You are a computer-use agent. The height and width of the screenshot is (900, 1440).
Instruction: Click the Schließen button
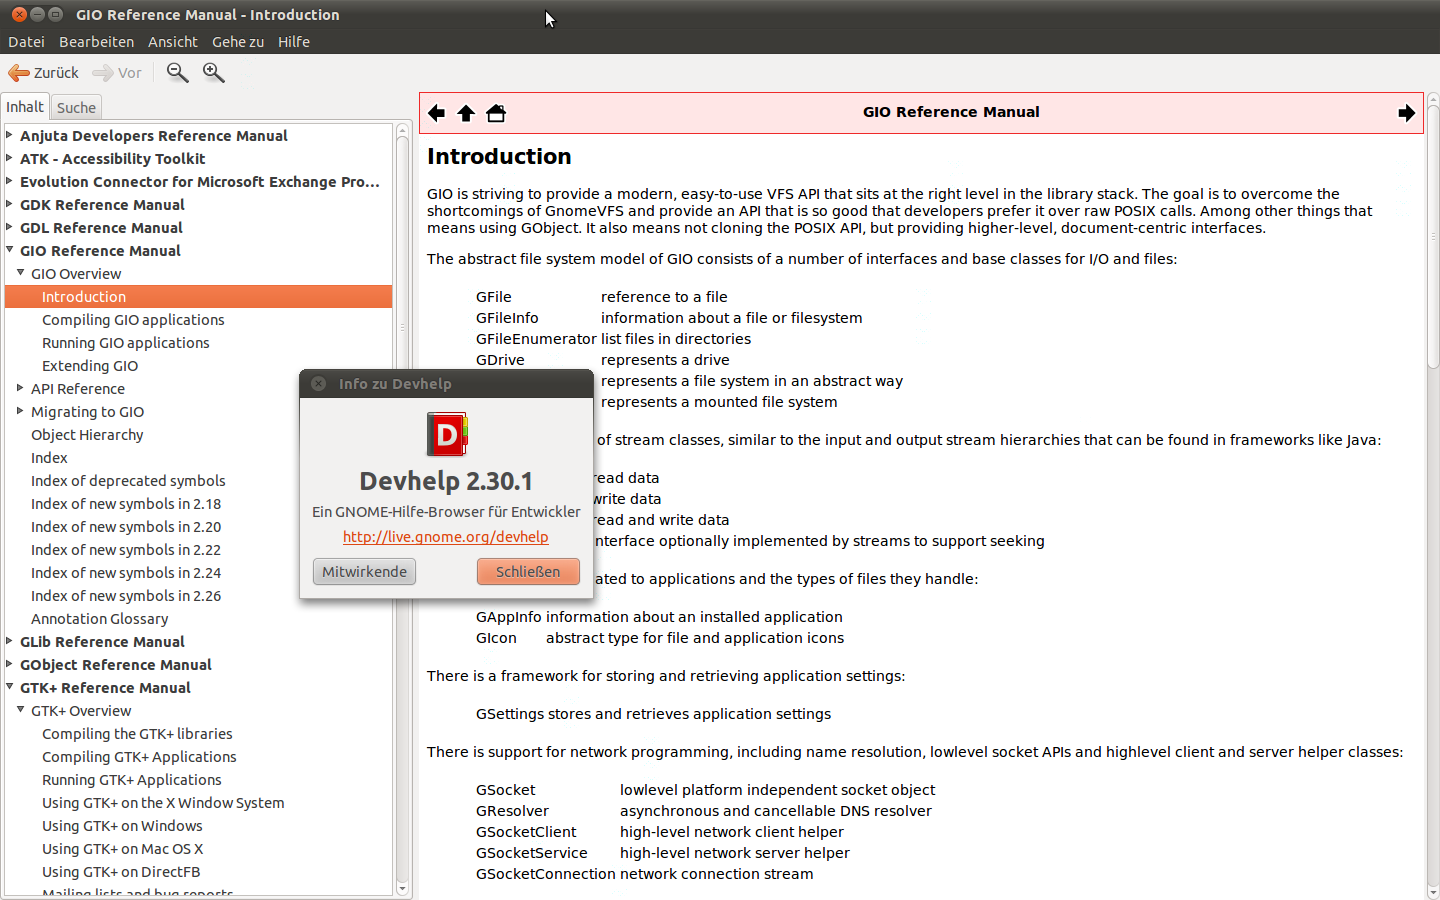[528, 571]
